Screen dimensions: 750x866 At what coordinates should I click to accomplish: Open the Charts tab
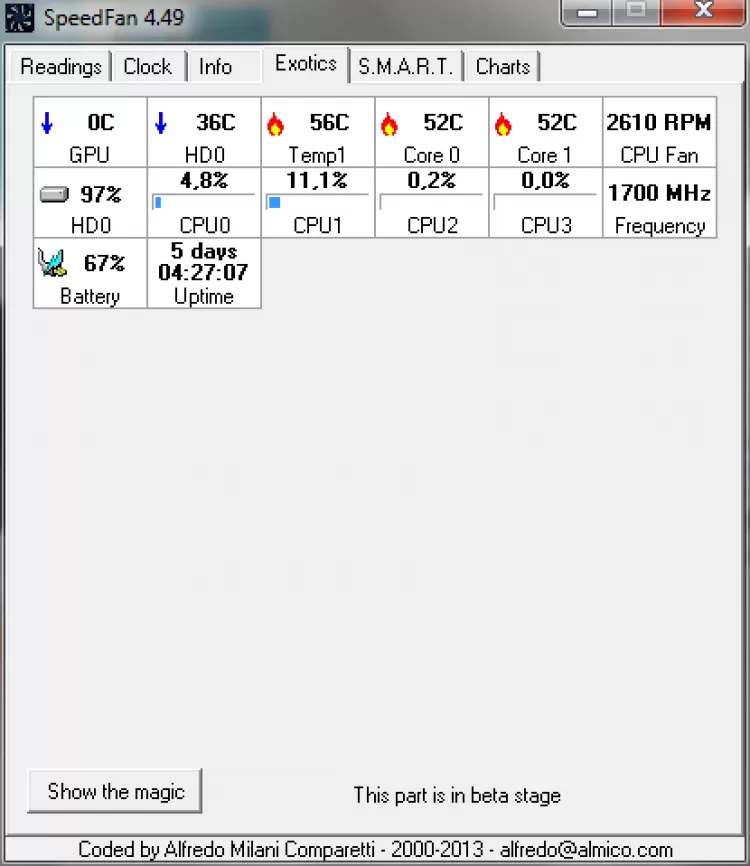[x=503, y=67]
